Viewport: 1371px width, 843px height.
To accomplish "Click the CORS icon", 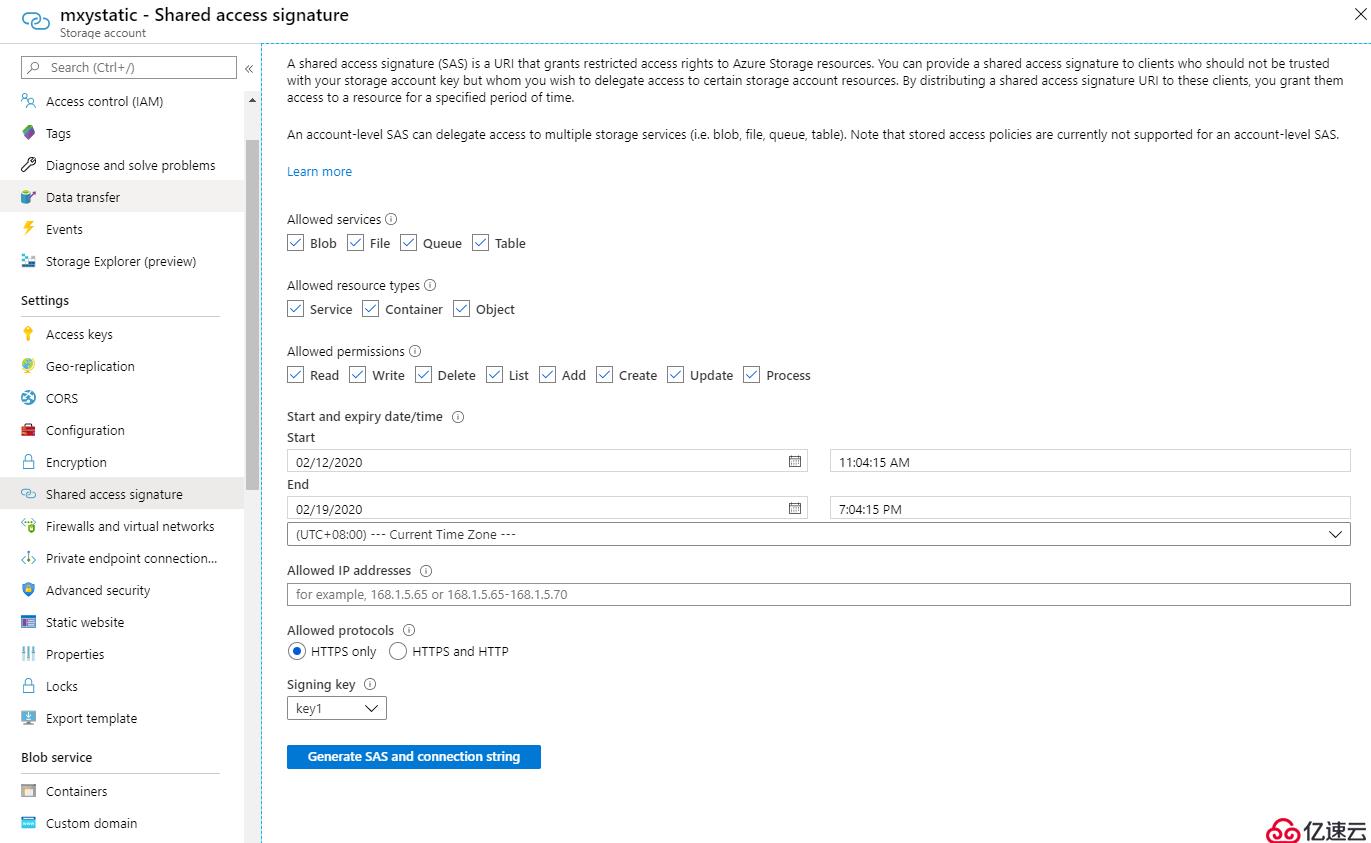I will (29, 398).
